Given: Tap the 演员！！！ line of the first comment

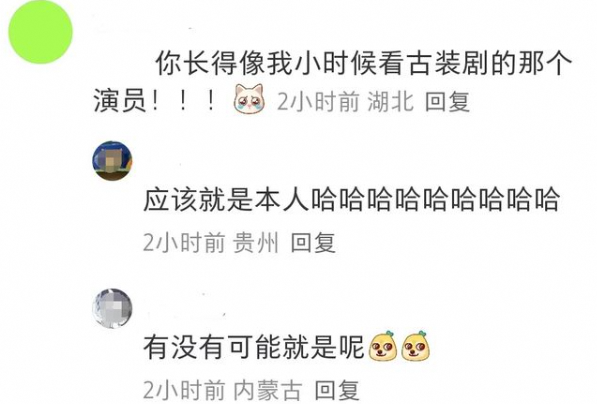Looking at the screenshot, I should [156, 101].
